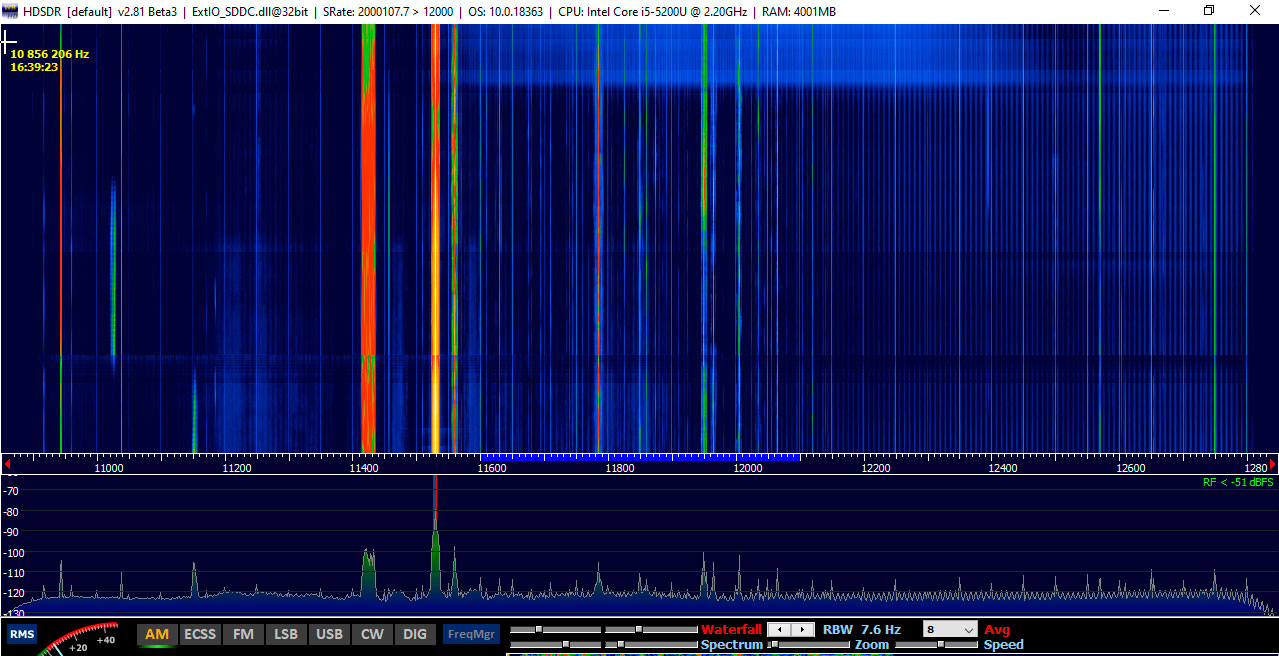Select USB sideband mode
The image size is (1279, 656).
tap(329, 634)
